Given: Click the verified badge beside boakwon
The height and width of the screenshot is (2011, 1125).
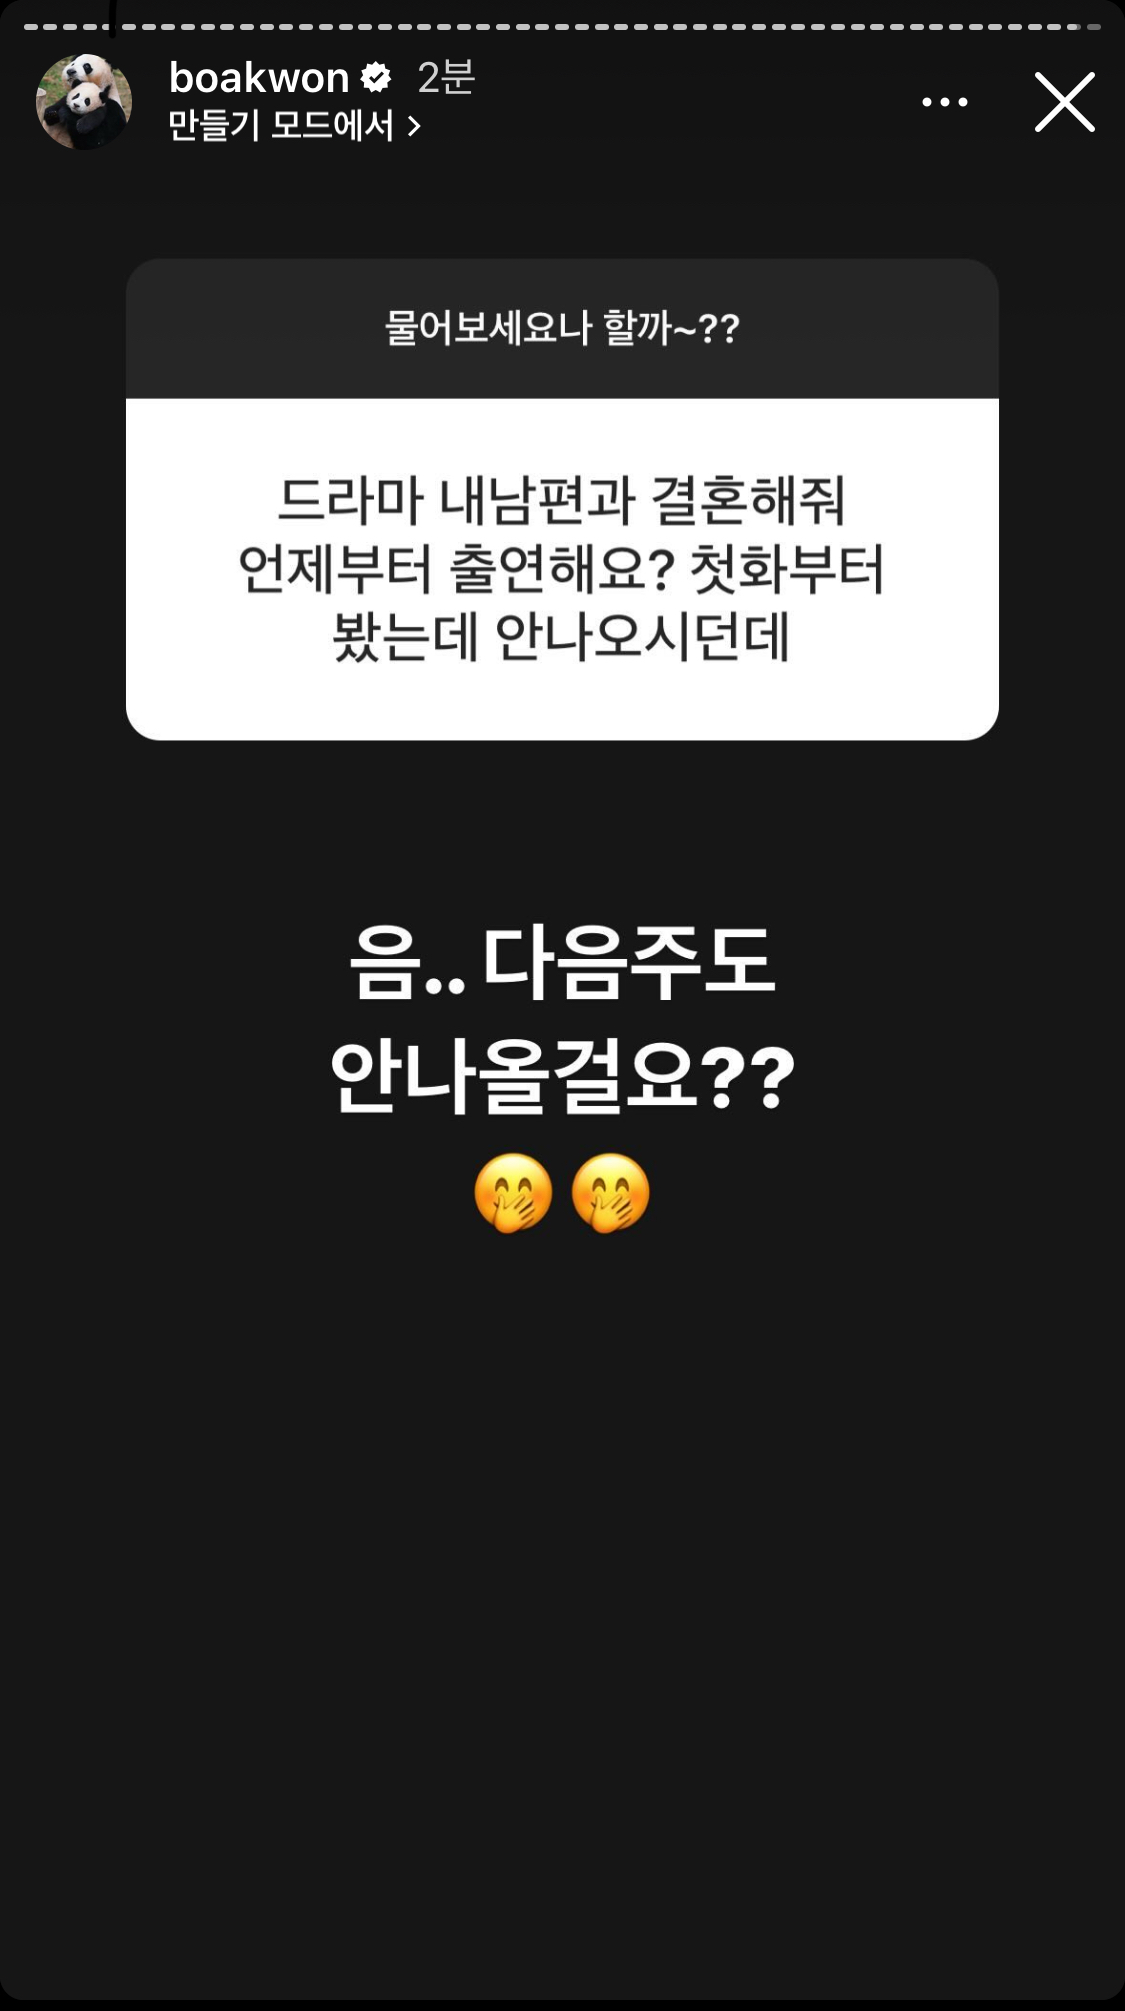Looking at the screenshot, I should [x=377, y=78].
